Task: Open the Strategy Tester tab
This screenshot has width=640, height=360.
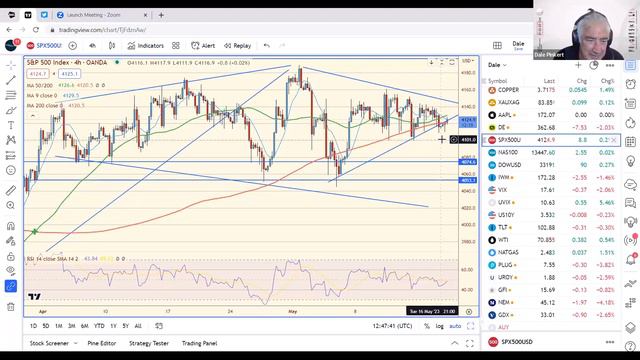Action: pyautogui.click(x=149, y=343)
